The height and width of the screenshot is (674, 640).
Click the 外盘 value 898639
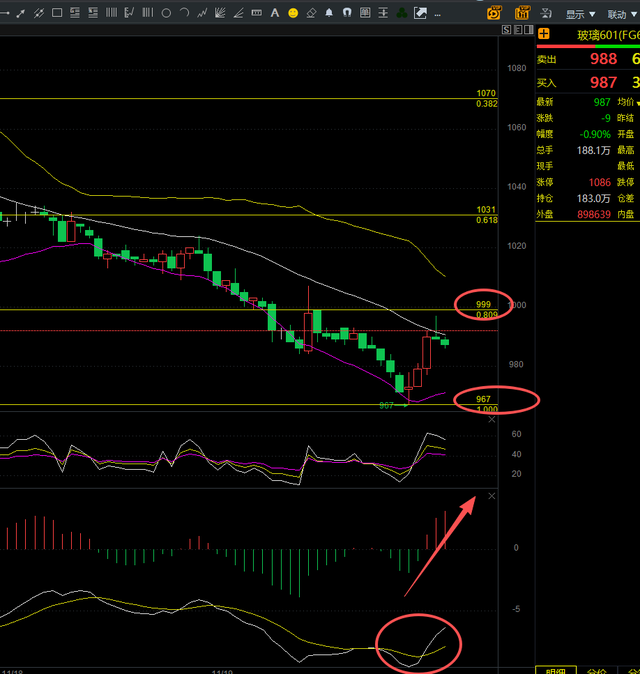click(x=594, y=214)
